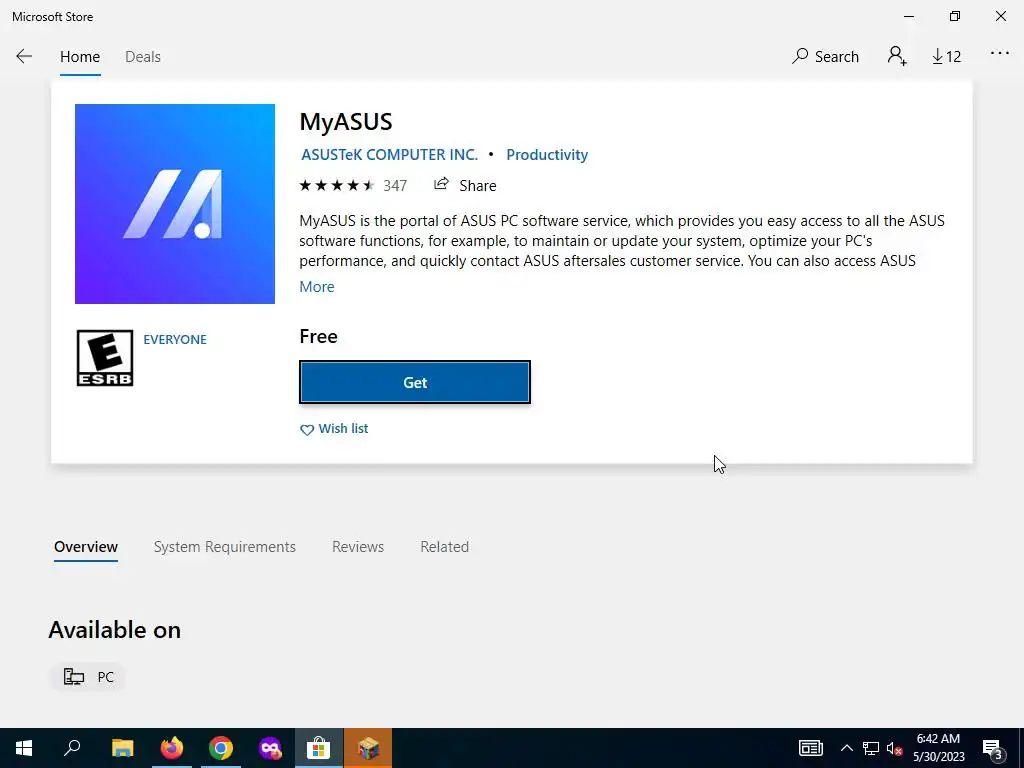Open the Windows Start menu
This screenshot has height=768, width=1024.
24,748
